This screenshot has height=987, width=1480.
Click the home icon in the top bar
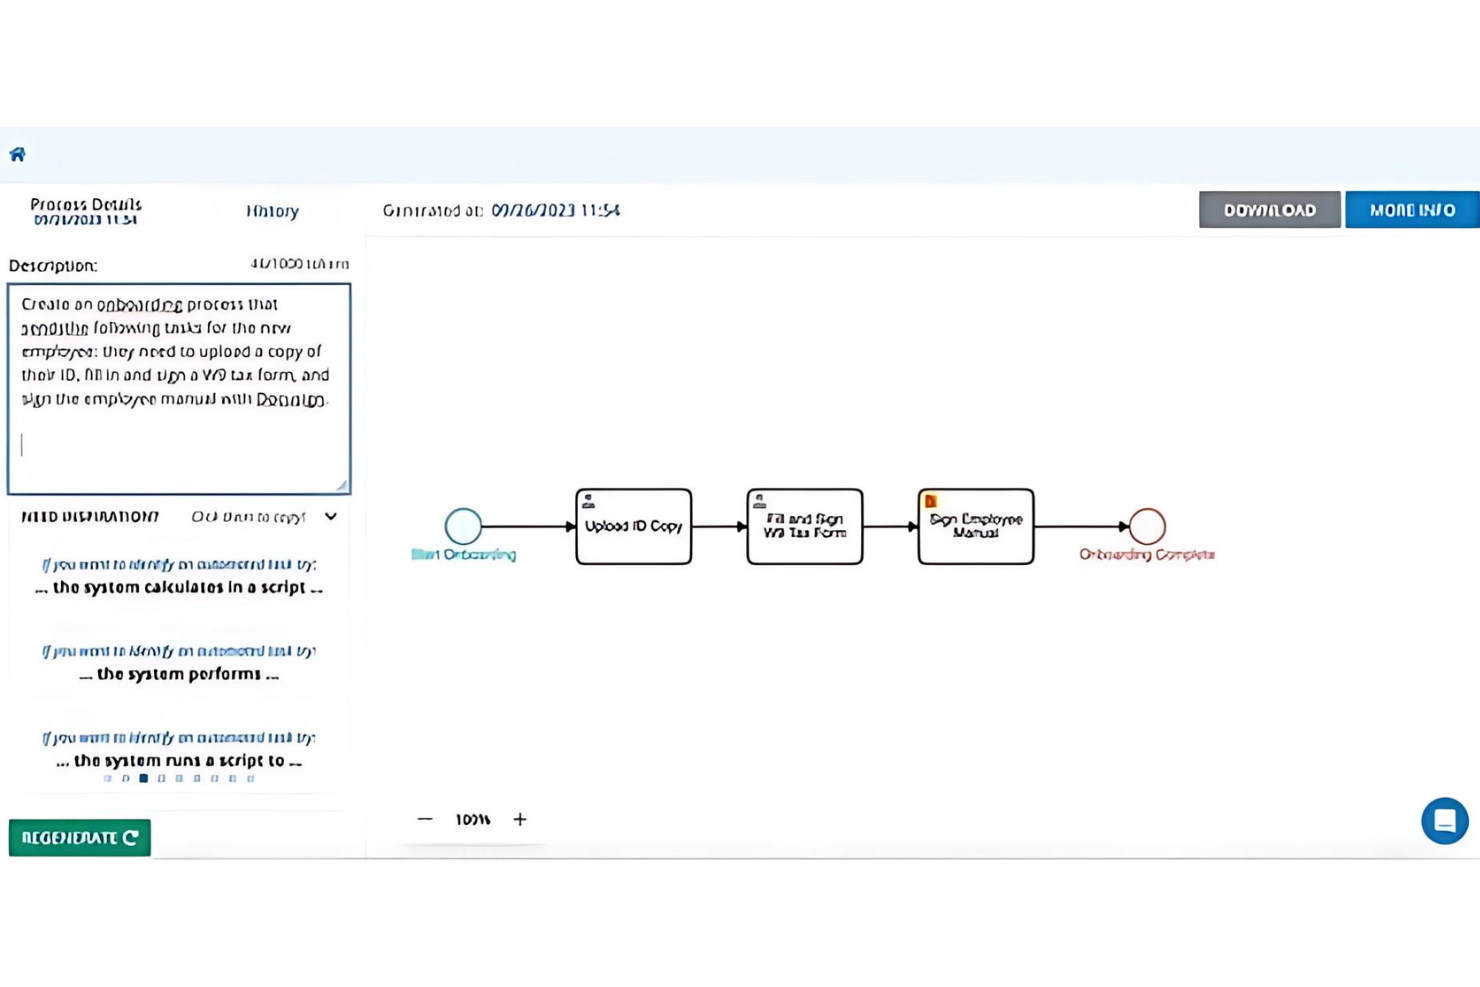[x=17, y=154]
